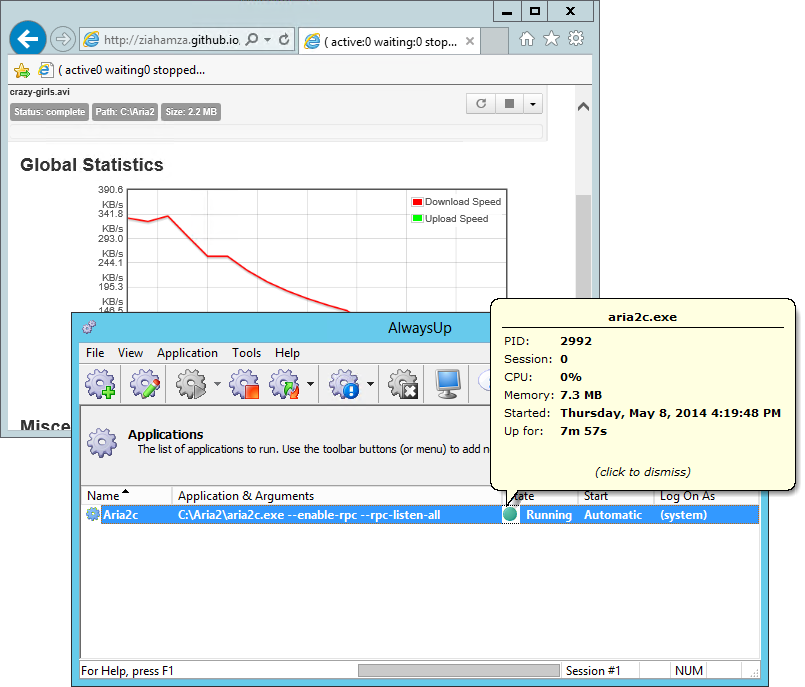
Task: Click the browser vertical scrollbar thumb
Action: pyautogui.click(x=583, y=246)
